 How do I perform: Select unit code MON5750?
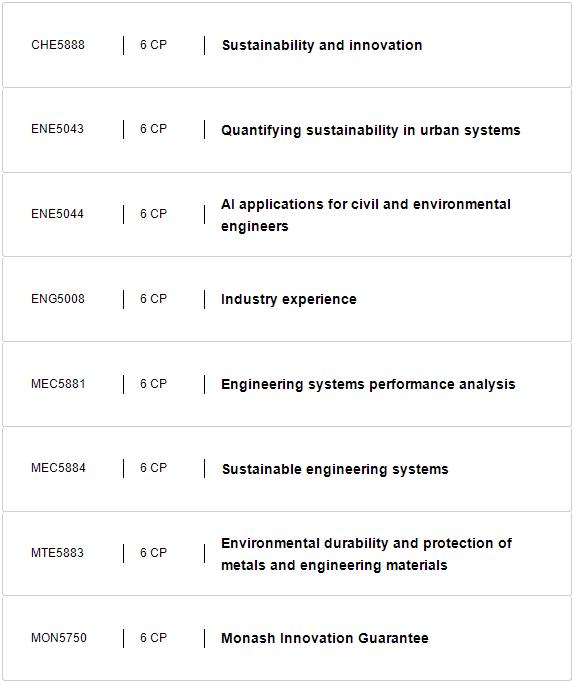pyautogui.click(x=59, y=638)
